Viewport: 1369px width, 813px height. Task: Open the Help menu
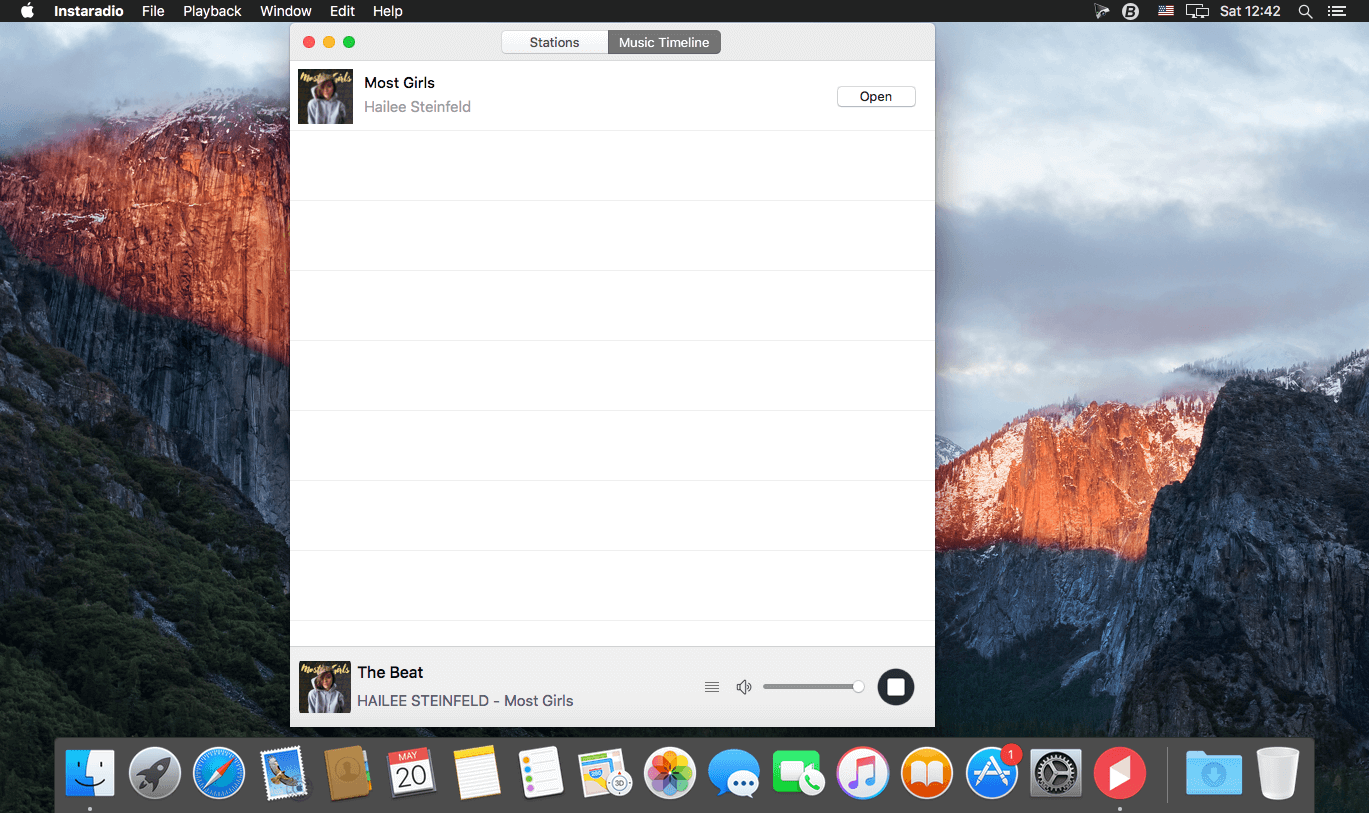pyautogui.click(x=387, y=11)
